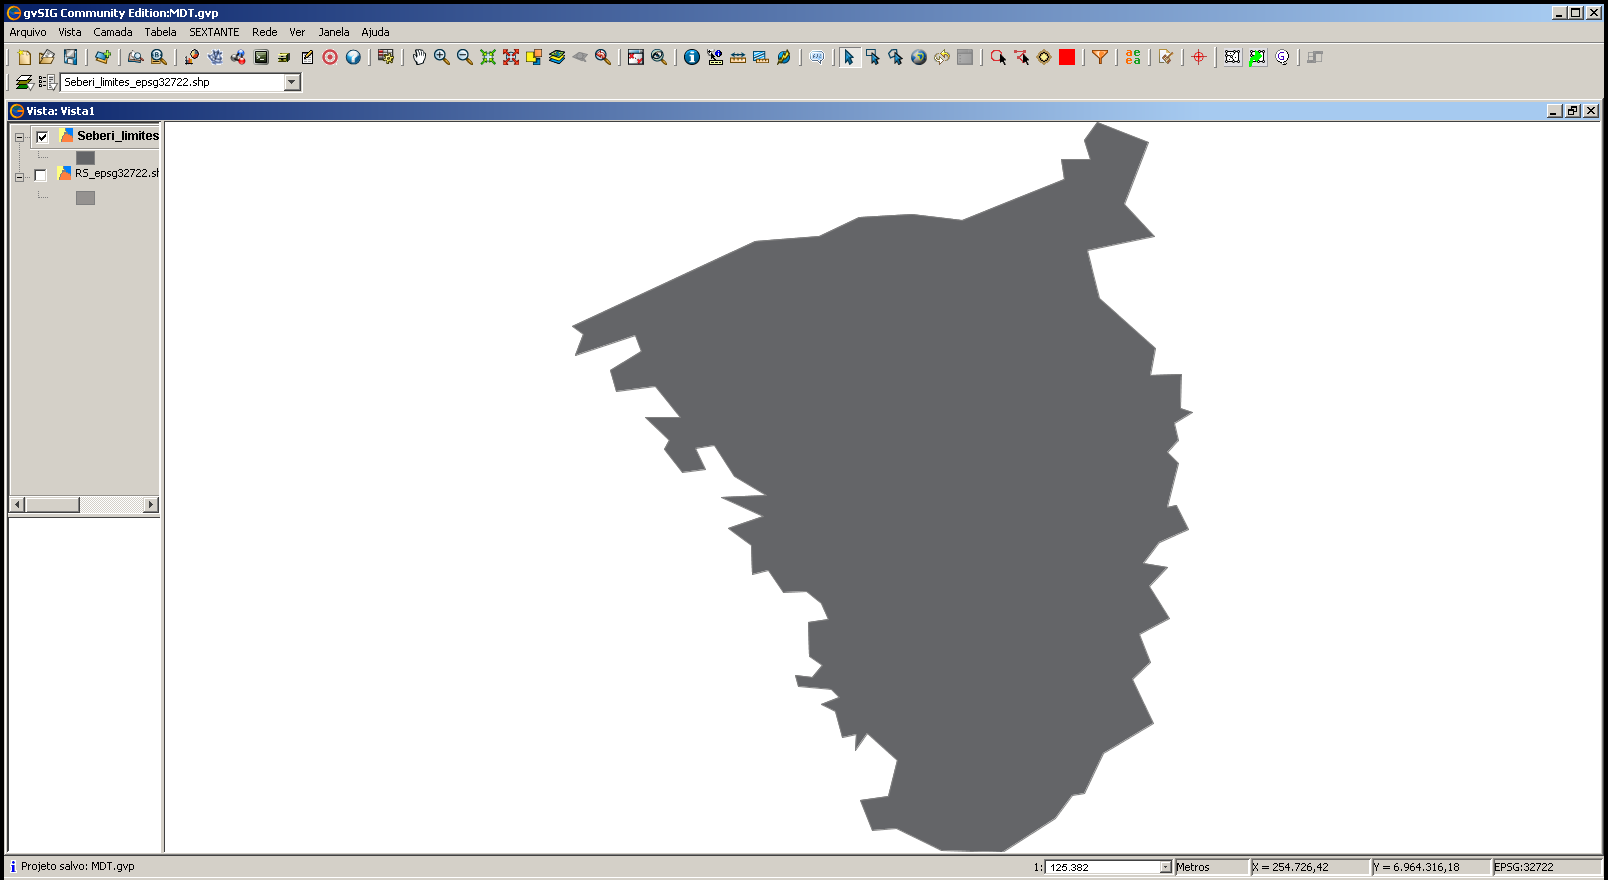Uncheck the Seberi_limites layer visibility checkbox
The image size is (1608, 880).
tap(42, 137)
